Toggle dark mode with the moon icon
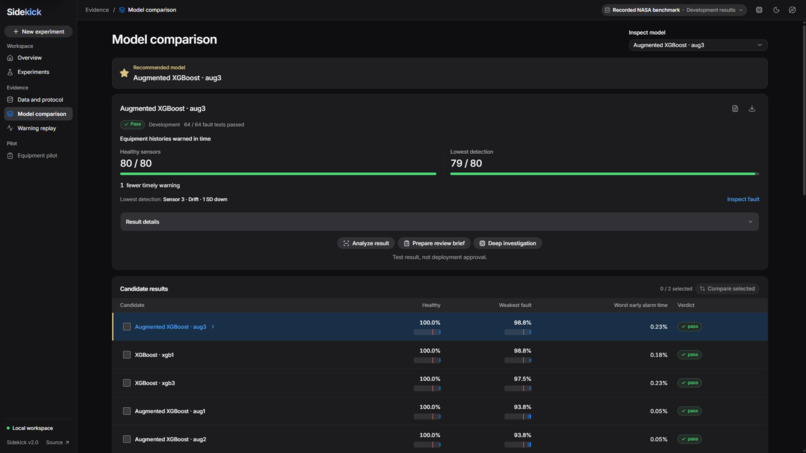The height and width of the screenshot is (453, 806). (x=776, y=10)
